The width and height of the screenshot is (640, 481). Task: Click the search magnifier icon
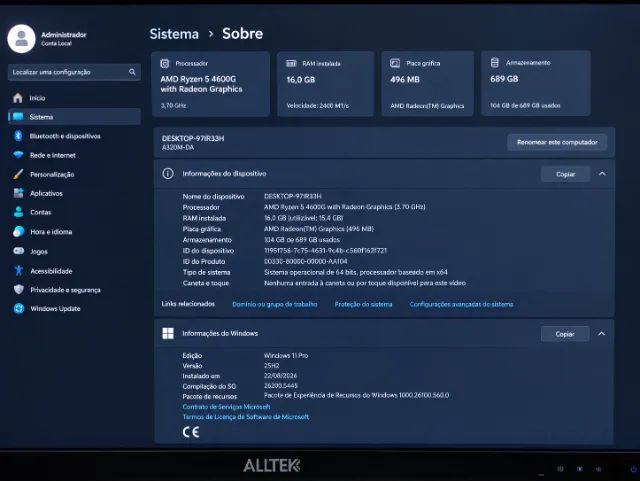coord(132,72)
